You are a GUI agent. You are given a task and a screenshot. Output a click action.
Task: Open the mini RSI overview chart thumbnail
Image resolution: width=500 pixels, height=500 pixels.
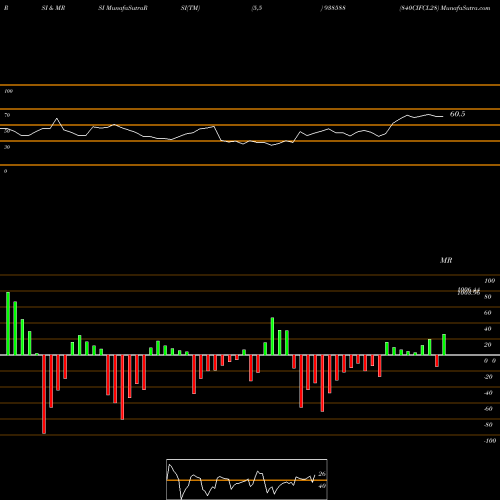[247, 479]
